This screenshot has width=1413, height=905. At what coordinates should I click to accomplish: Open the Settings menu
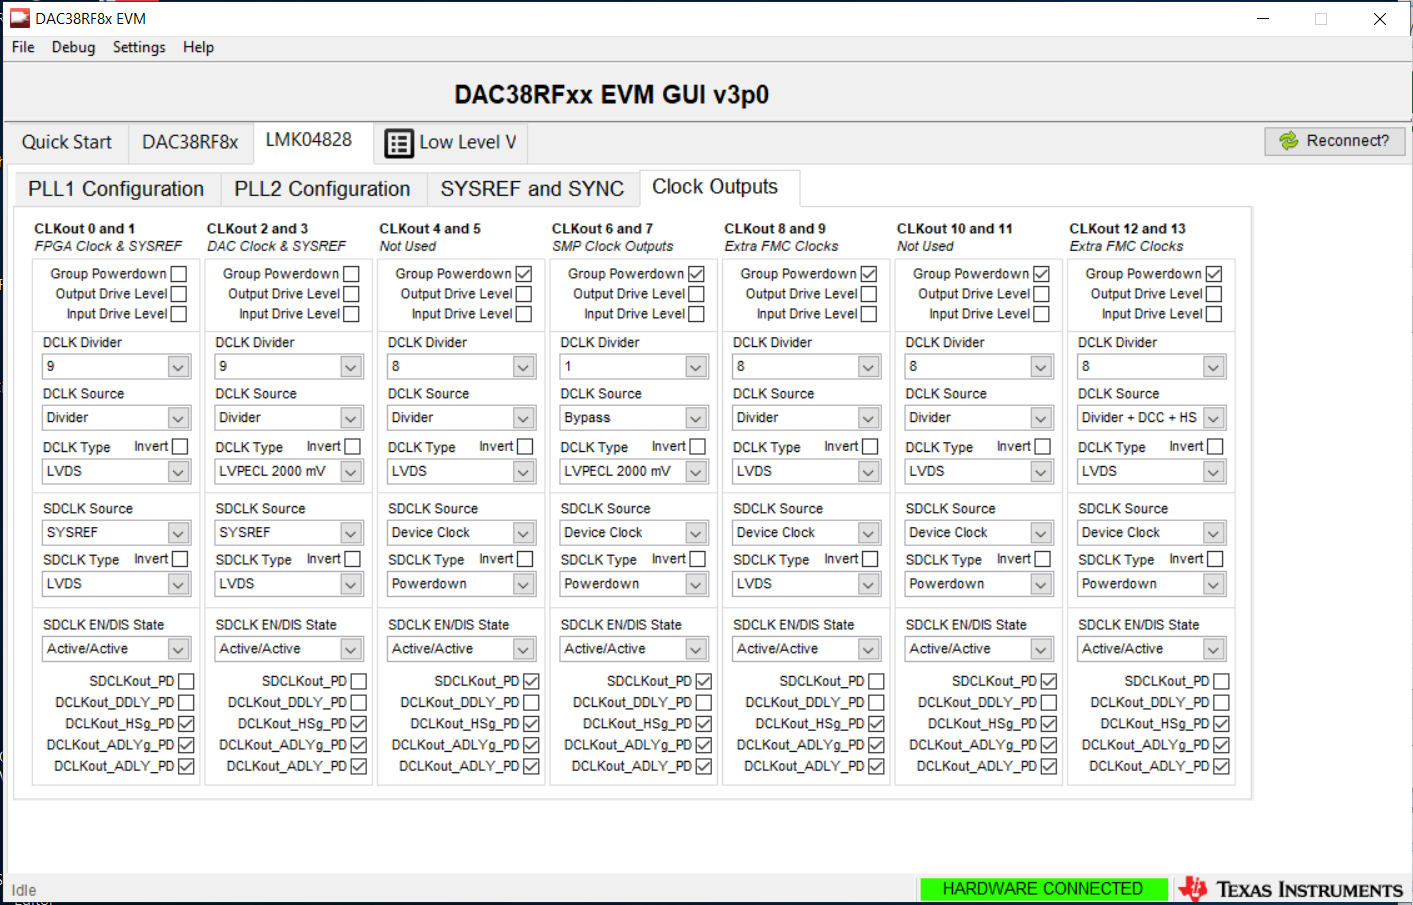point(139,47)
